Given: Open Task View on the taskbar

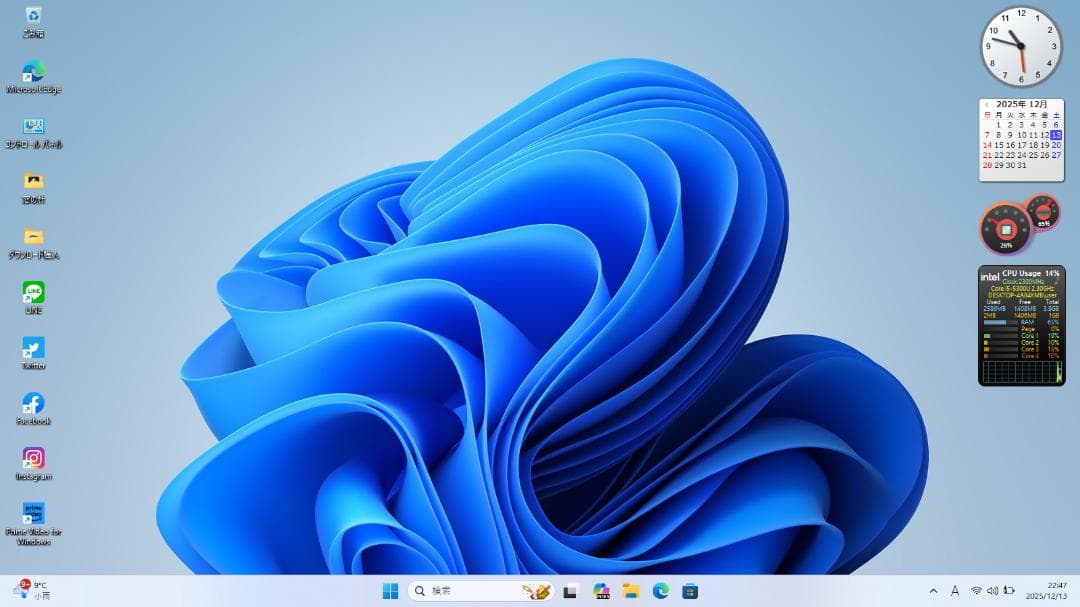Looking at the screenshot, I should click(570, 591).
